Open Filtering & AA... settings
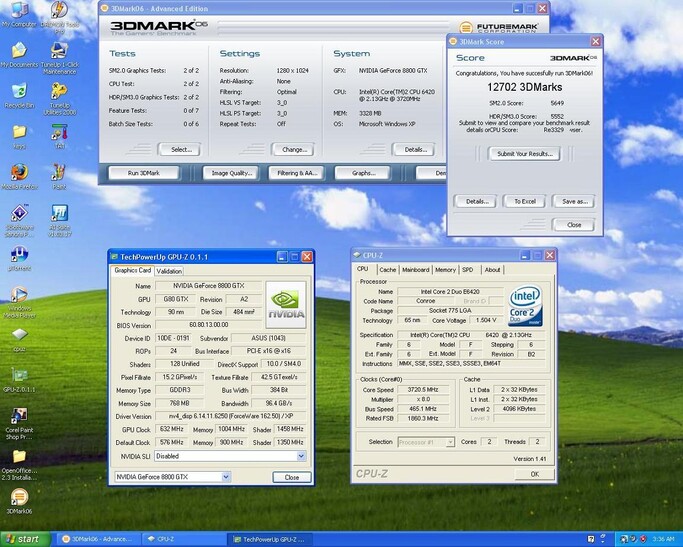This screenshot has width=683, height=547. pyautogui.click(x=296, y=173)
